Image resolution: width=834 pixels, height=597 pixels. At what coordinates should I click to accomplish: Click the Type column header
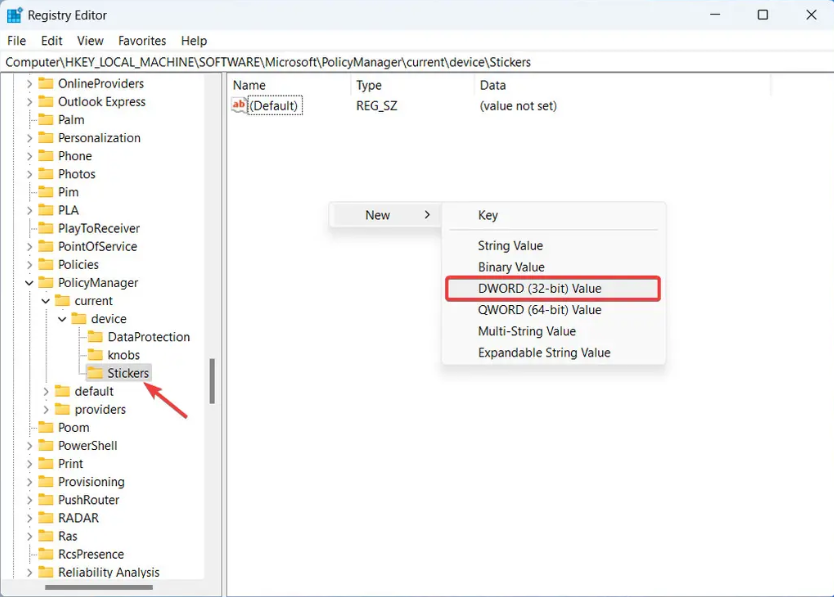(x=412, y=85)
